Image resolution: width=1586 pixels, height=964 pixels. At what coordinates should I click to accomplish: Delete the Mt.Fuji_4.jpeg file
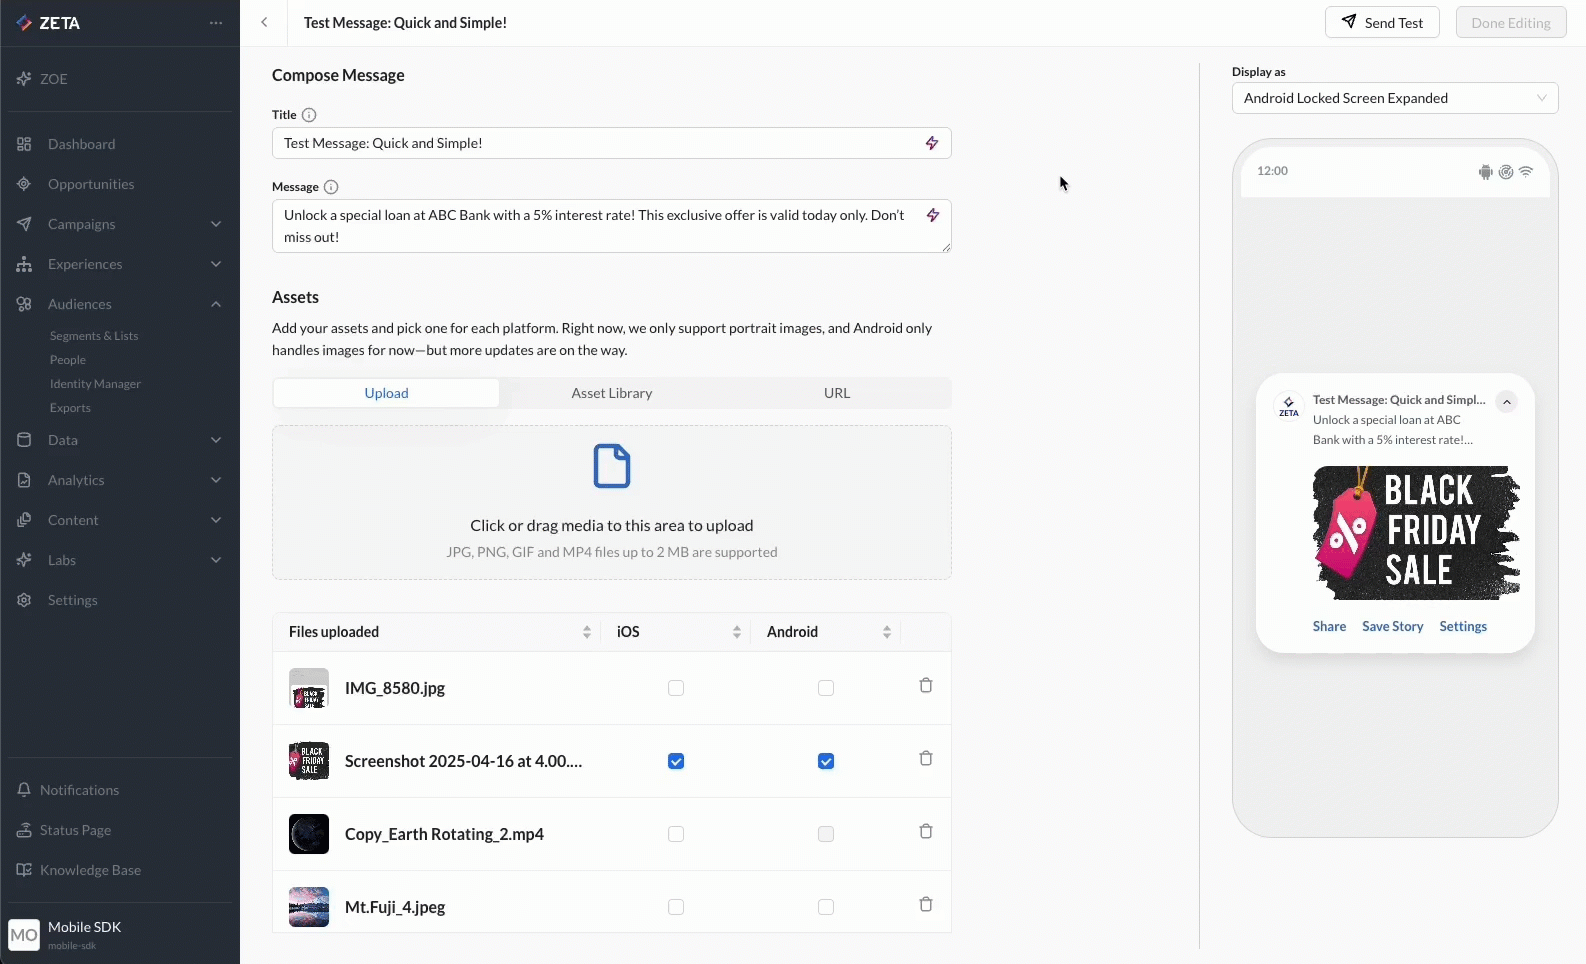coord(925,905)
